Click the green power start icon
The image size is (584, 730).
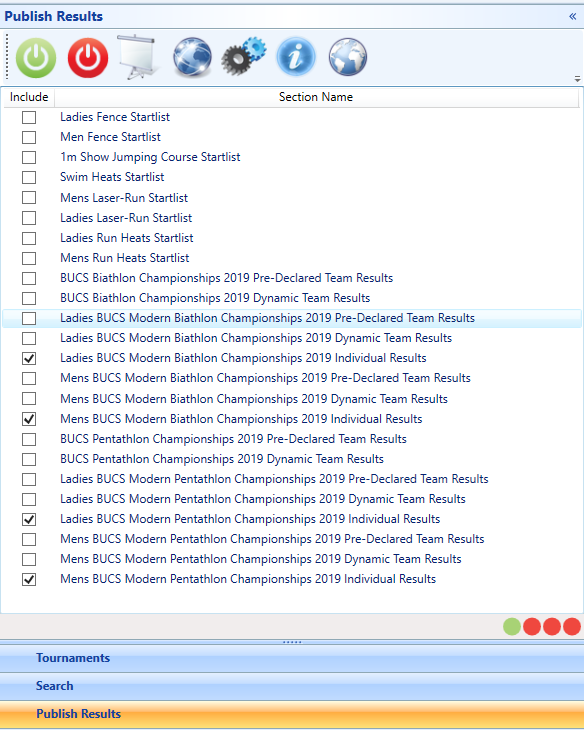point(36,58)
